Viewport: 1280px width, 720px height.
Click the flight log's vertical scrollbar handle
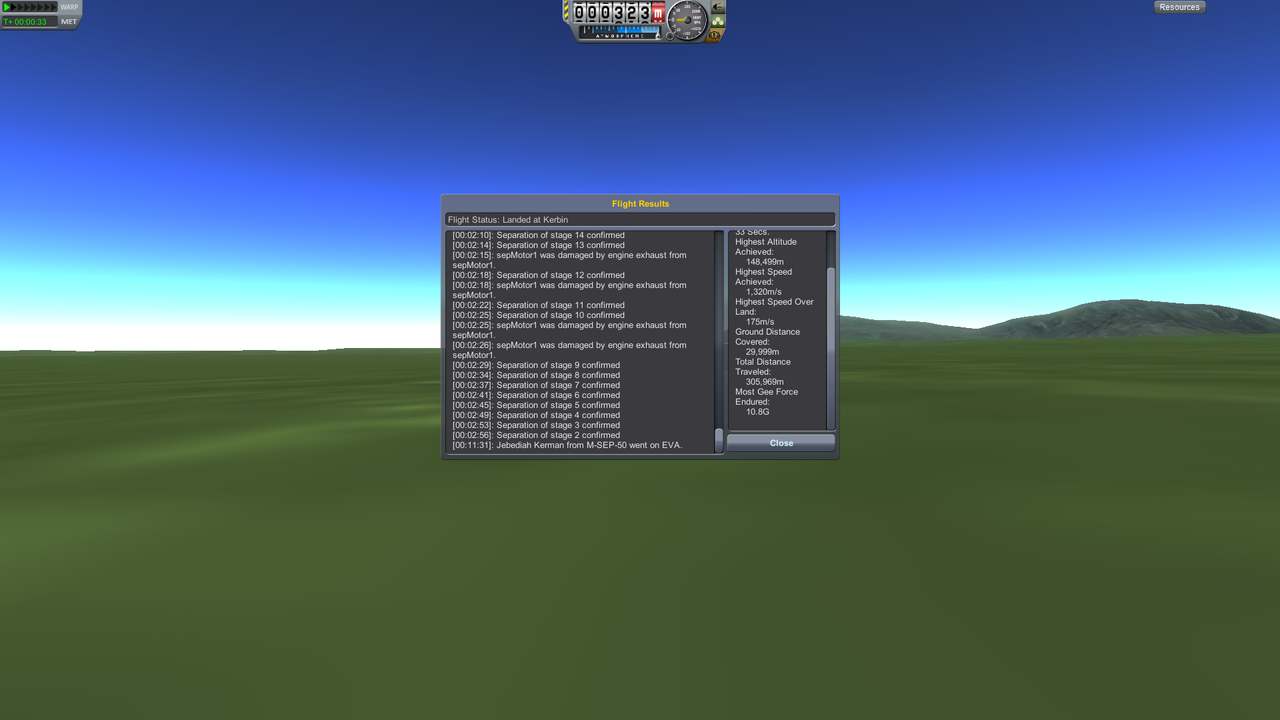(x=718, y=440)
